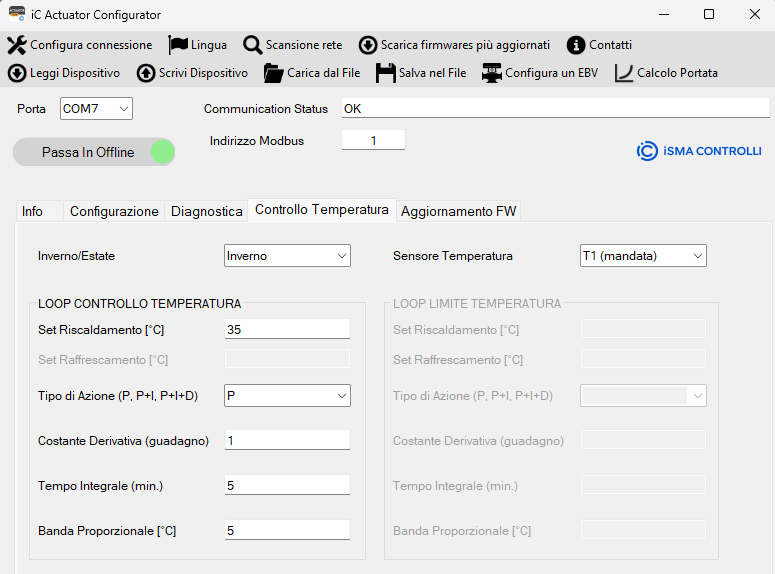Click the limit loop Set Raffrescamento field
Image resolution: width=775 pixels, height=574 pixels.
(643, 359)
